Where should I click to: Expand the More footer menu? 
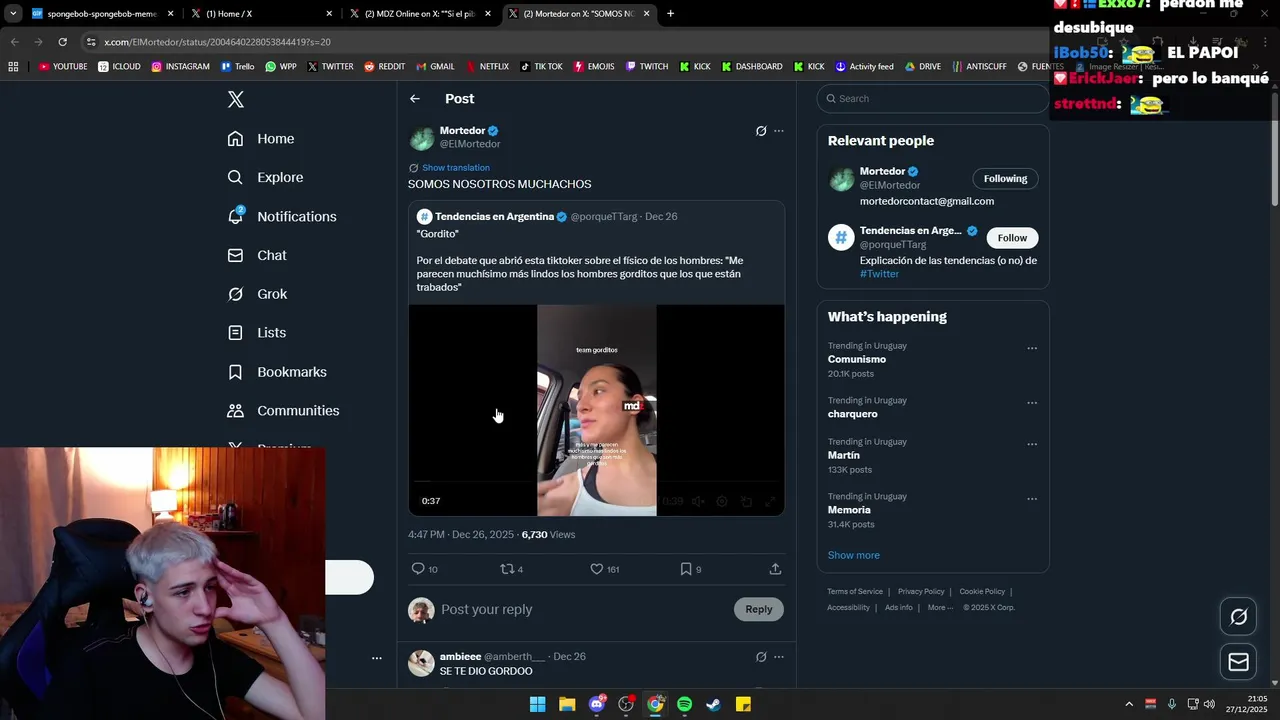tap(940, 607)
